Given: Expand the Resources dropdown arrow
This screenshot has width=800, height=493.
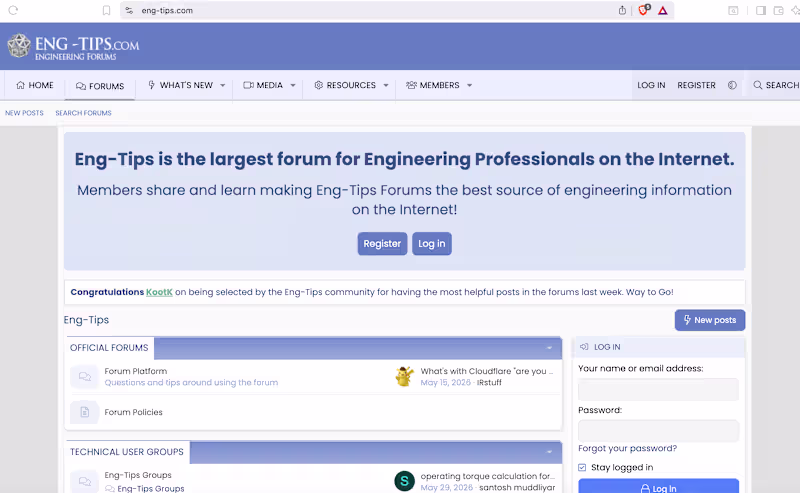Looking at the screenshot, I should click(386, 85).
